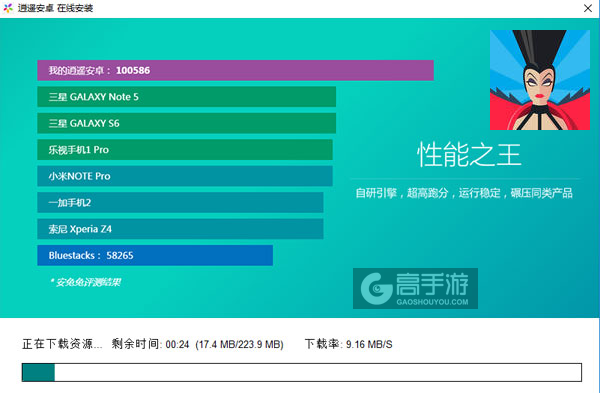The image size is (600, 393).
Task: Click the 17.4 MB/223.9 MB size text
Action: pos(240,344)
